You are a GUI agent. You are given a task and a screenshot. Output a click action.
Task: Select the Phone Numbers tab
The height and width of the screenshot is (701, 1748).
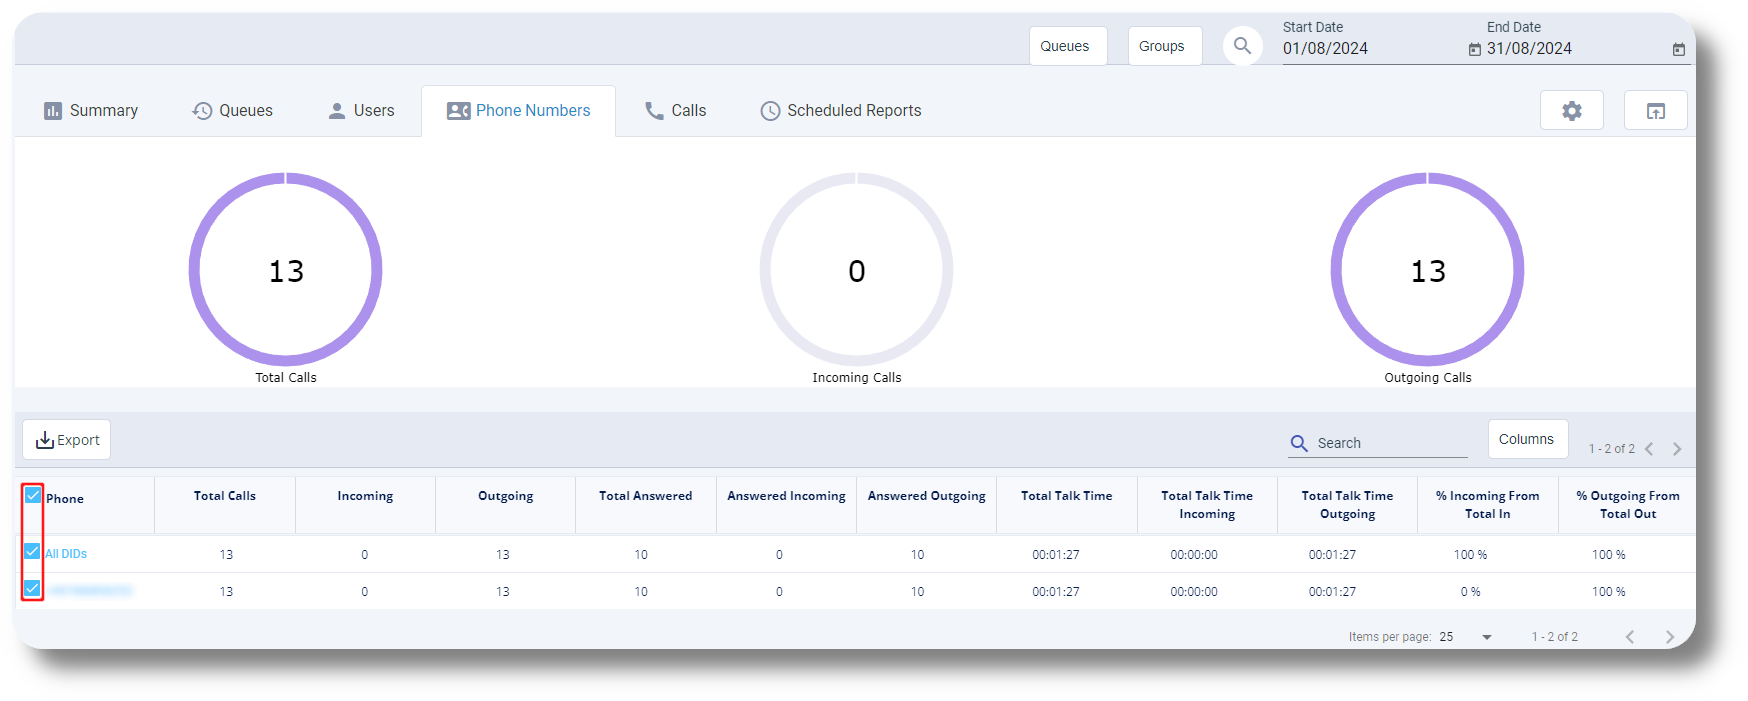[x=518, y=111]
